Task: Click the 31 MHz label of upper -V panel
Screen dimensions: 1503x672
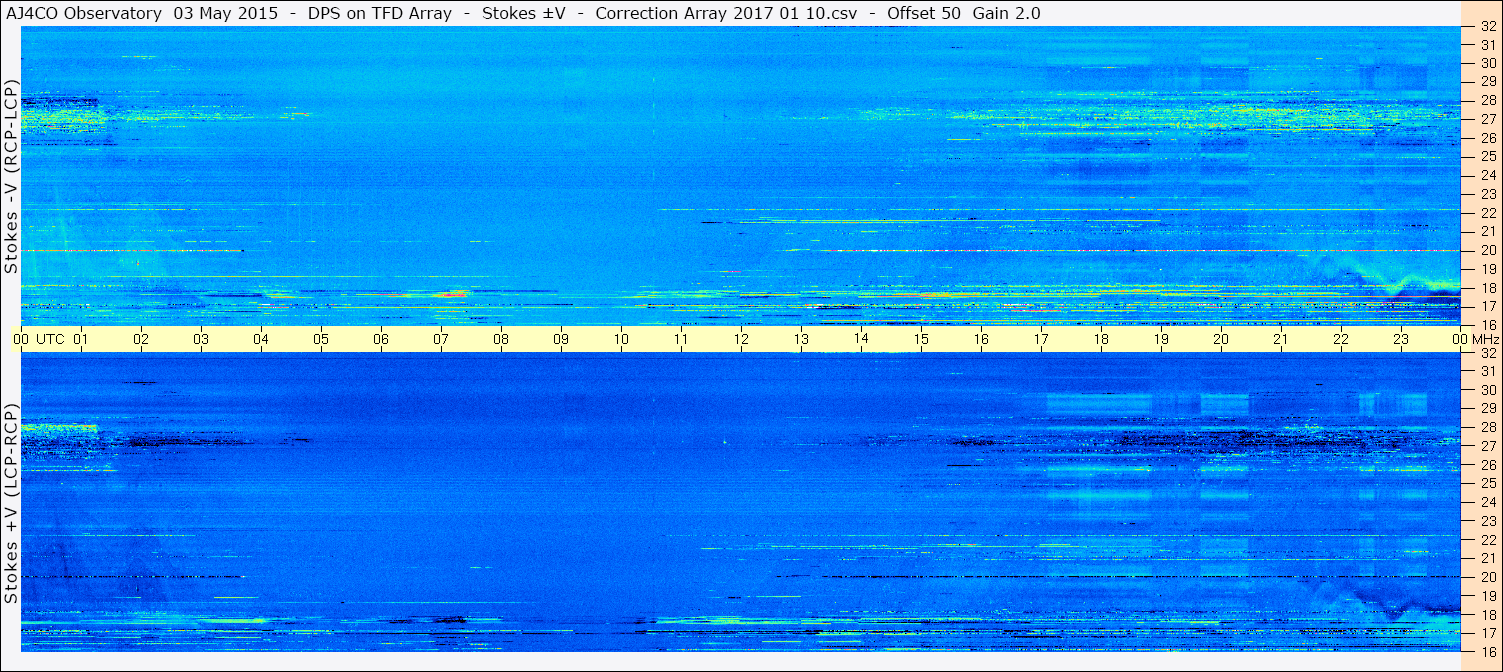Action: point(1487,45)
